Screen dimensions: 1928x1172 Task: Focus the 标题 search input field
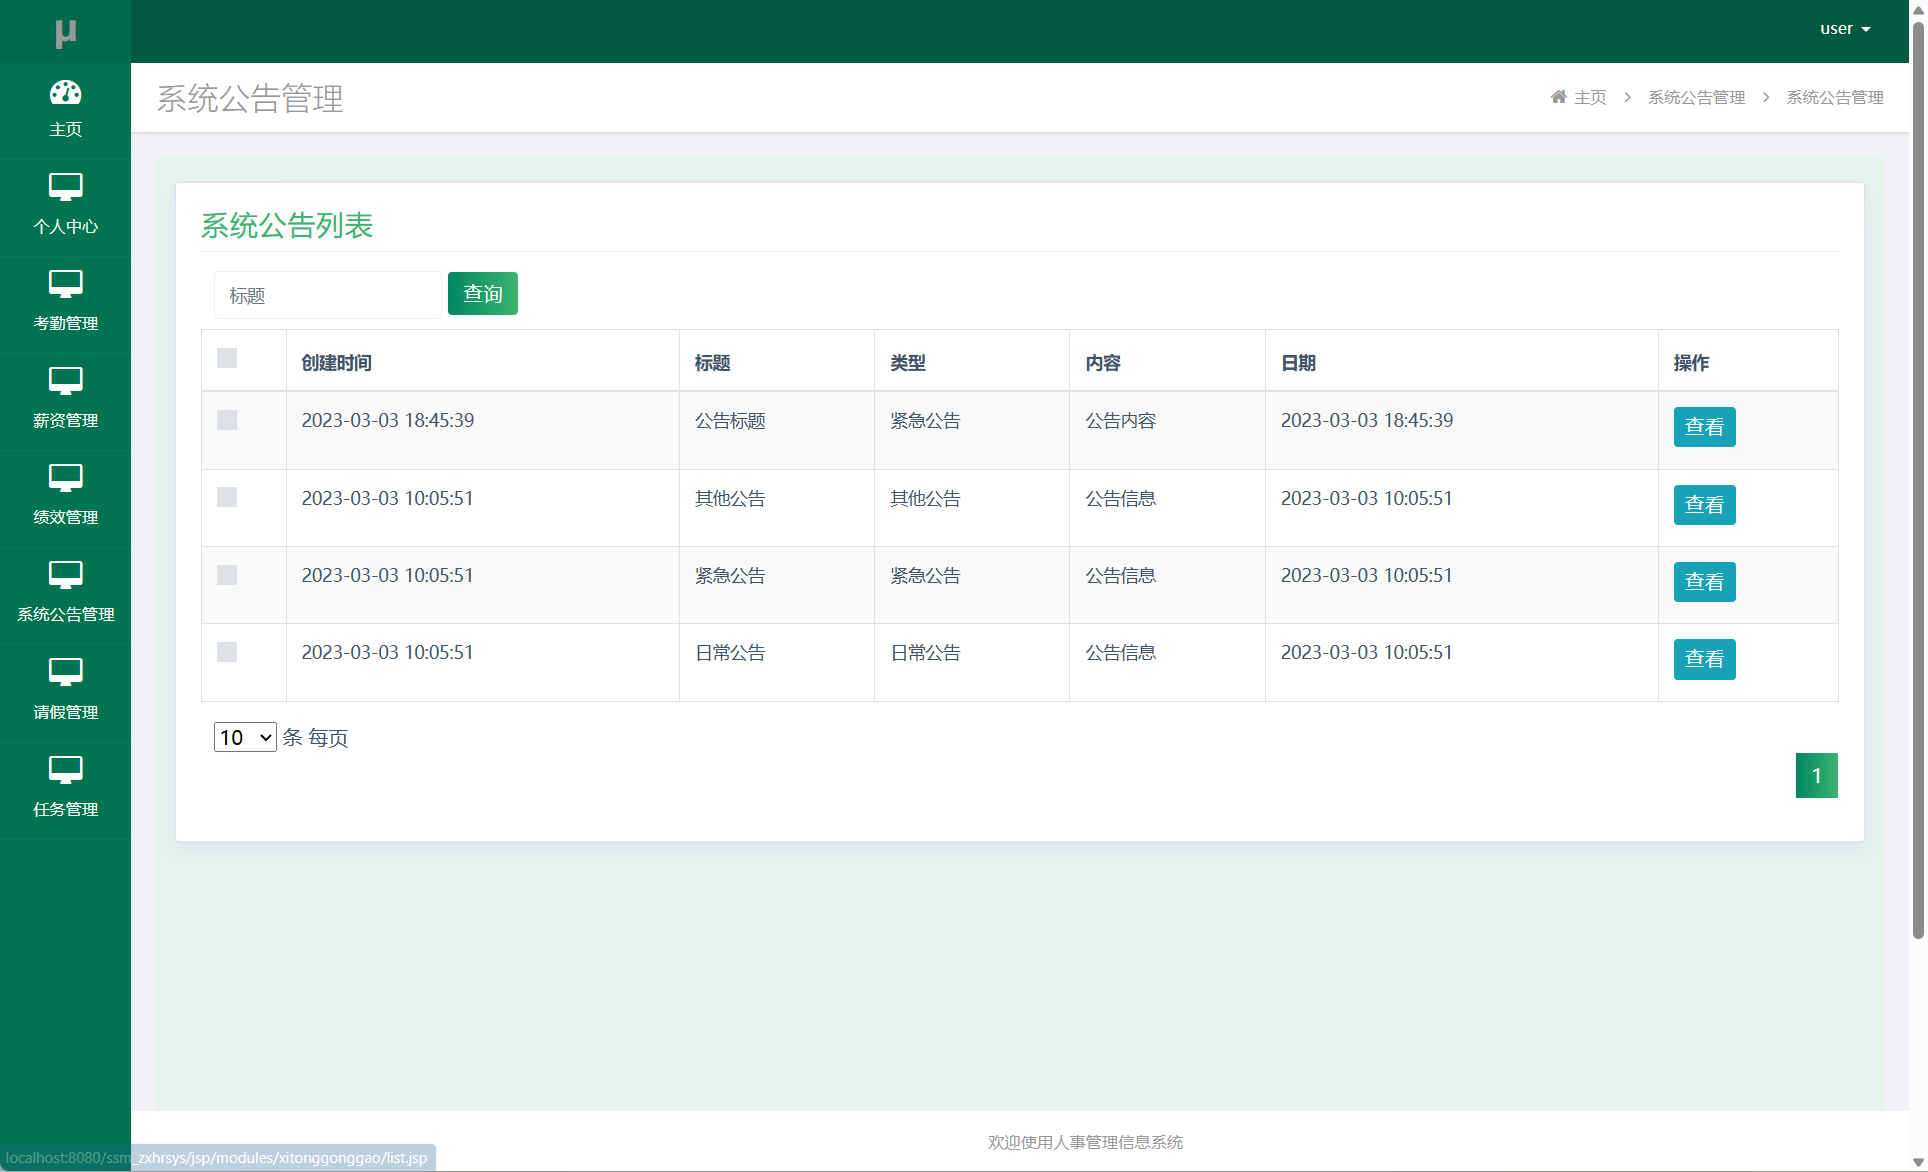327,295
